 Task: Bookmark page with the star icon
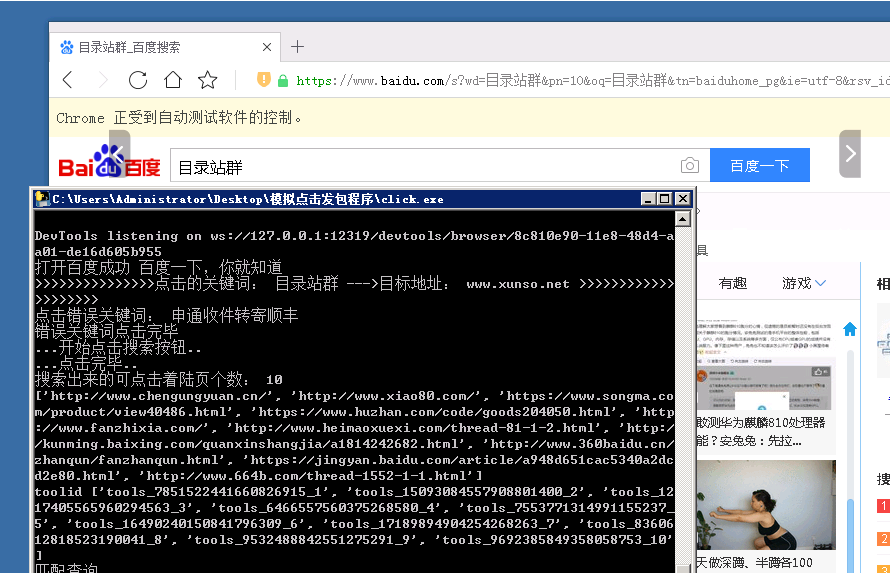pyautogui.click(x=208, y=80)
